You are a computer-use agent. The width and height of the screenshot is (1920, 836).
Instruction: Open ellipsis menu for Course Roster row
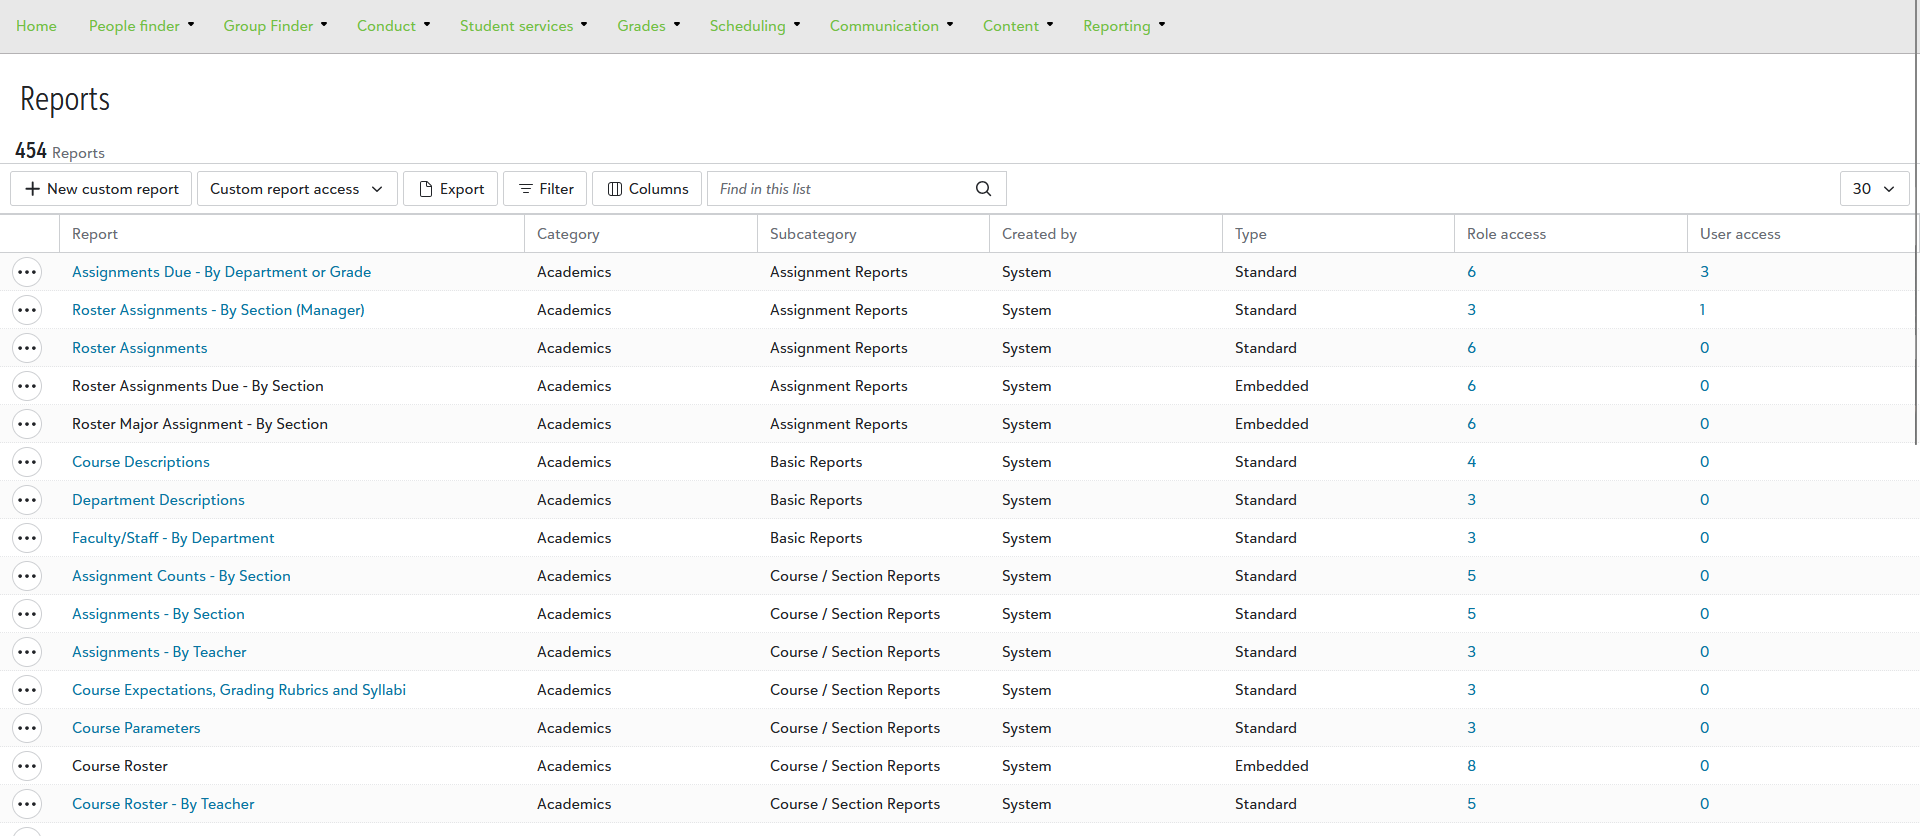tap(27, 766)
